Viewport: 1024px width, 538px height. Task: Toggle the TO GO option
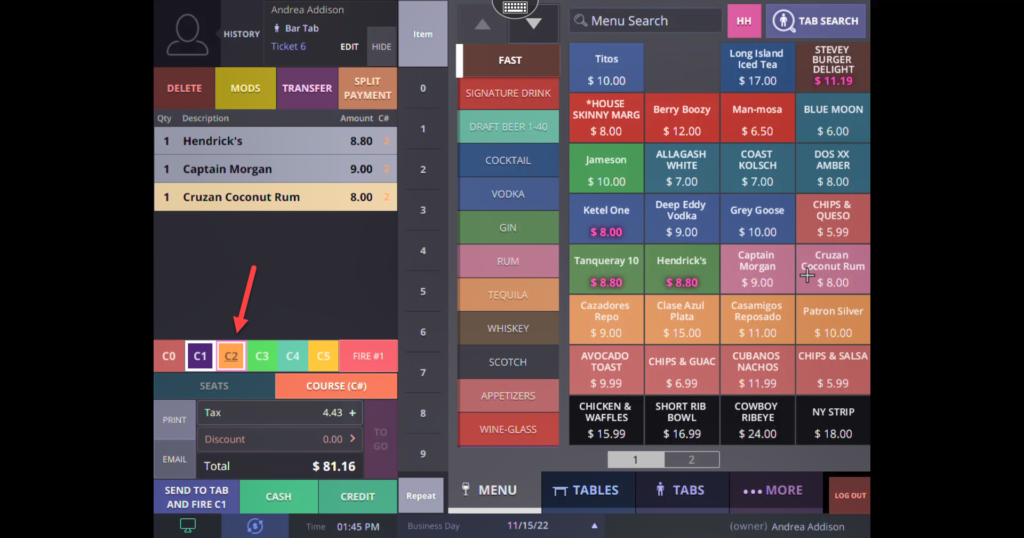click(x=380, y=439)
